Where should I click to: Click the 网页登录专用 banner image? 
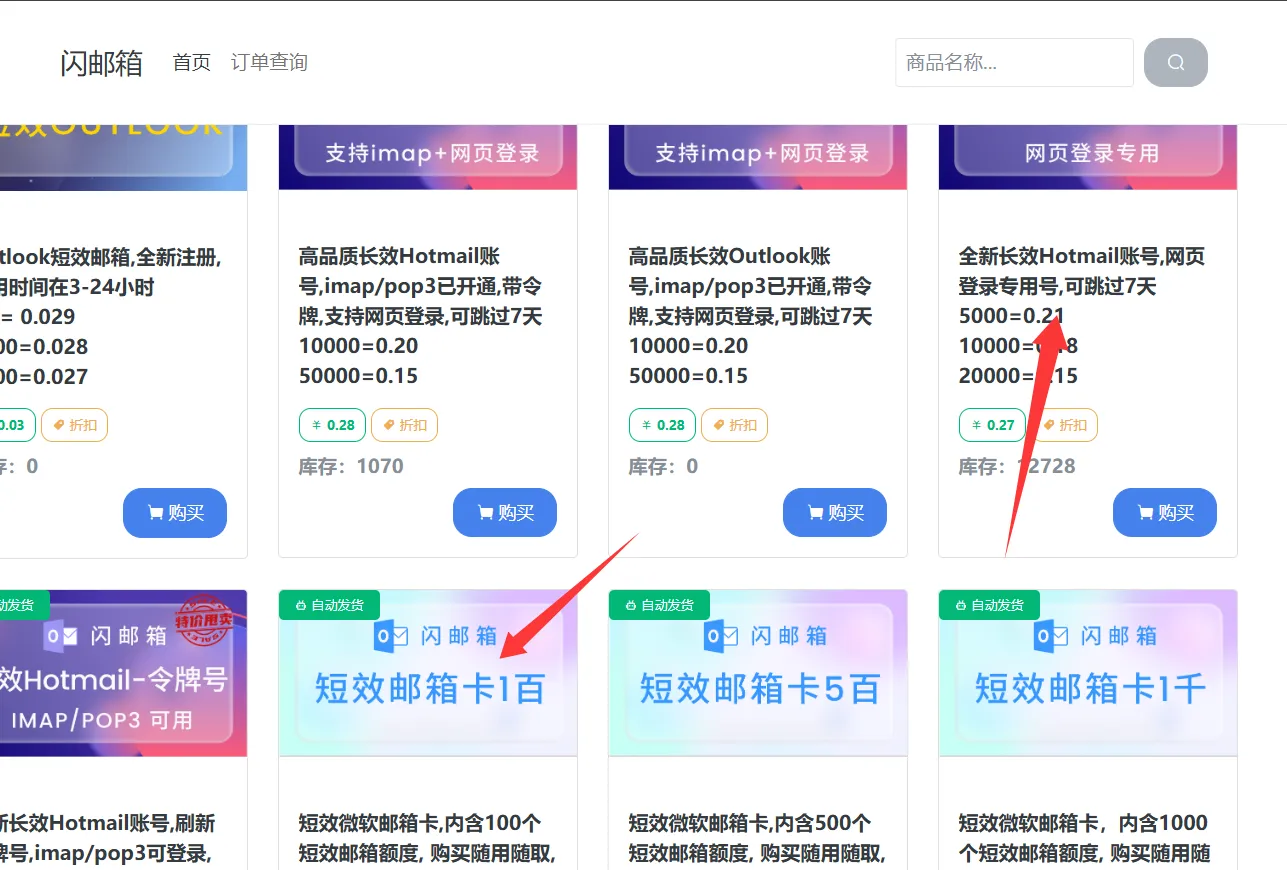[1088, 157]
